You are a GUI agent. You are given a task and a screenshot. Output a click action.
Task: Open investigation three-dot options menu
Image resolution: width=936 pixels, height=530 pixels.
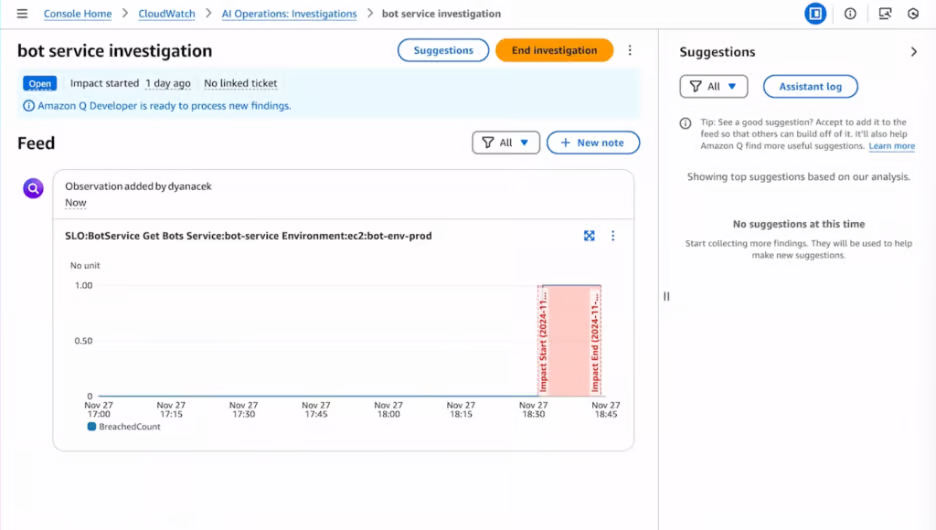pos(630,51)
